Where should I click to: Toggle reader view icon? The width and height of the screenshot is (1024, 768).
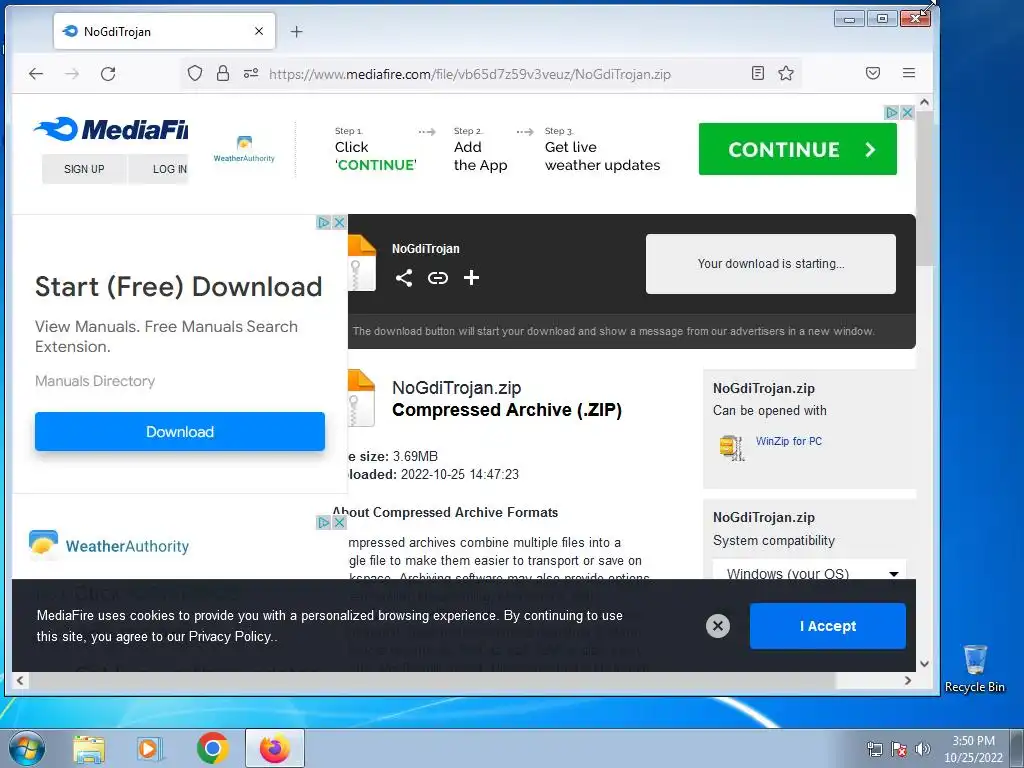(758, 73)
